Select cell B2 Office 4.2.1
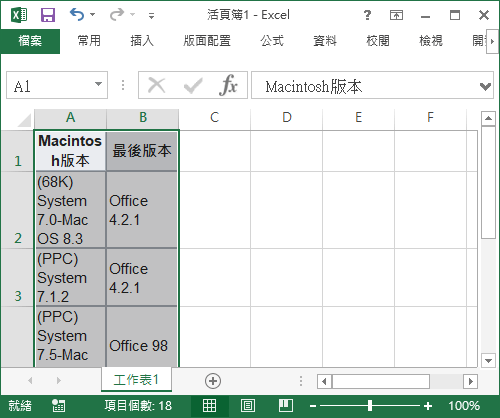The width and height of the screenshot is (500, 418). pos(142,210)
